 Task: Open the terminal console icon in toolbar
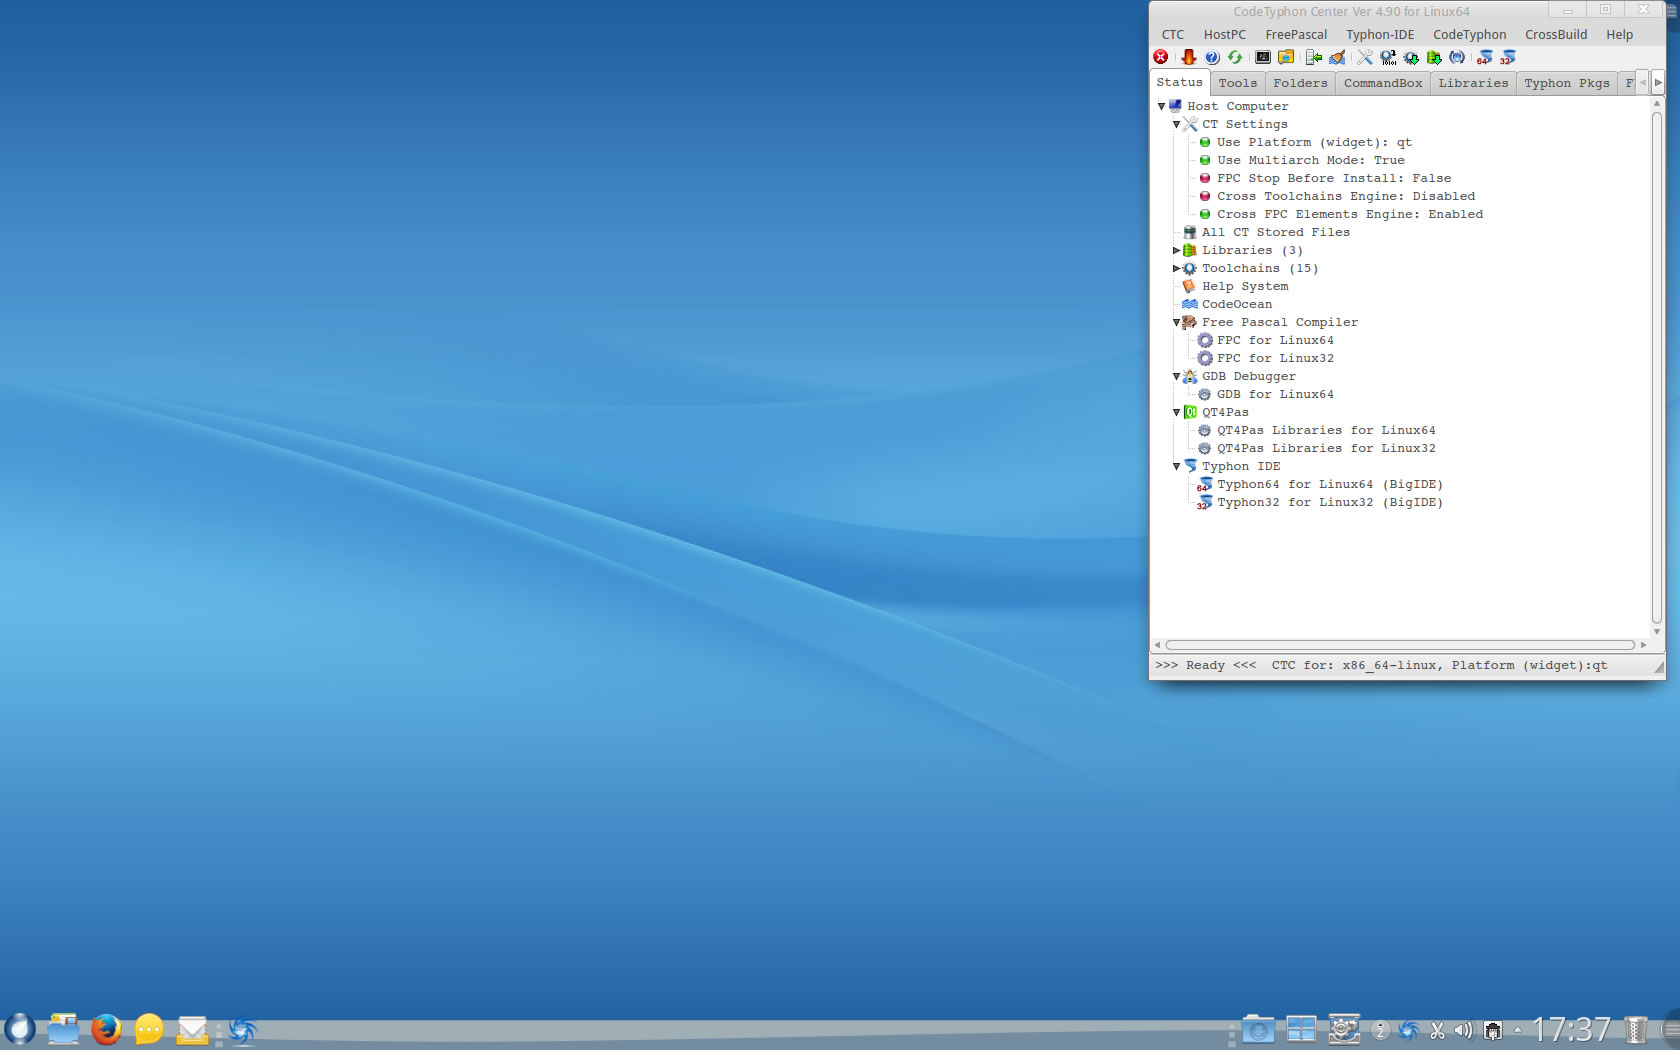click(x=1263, y=57)
